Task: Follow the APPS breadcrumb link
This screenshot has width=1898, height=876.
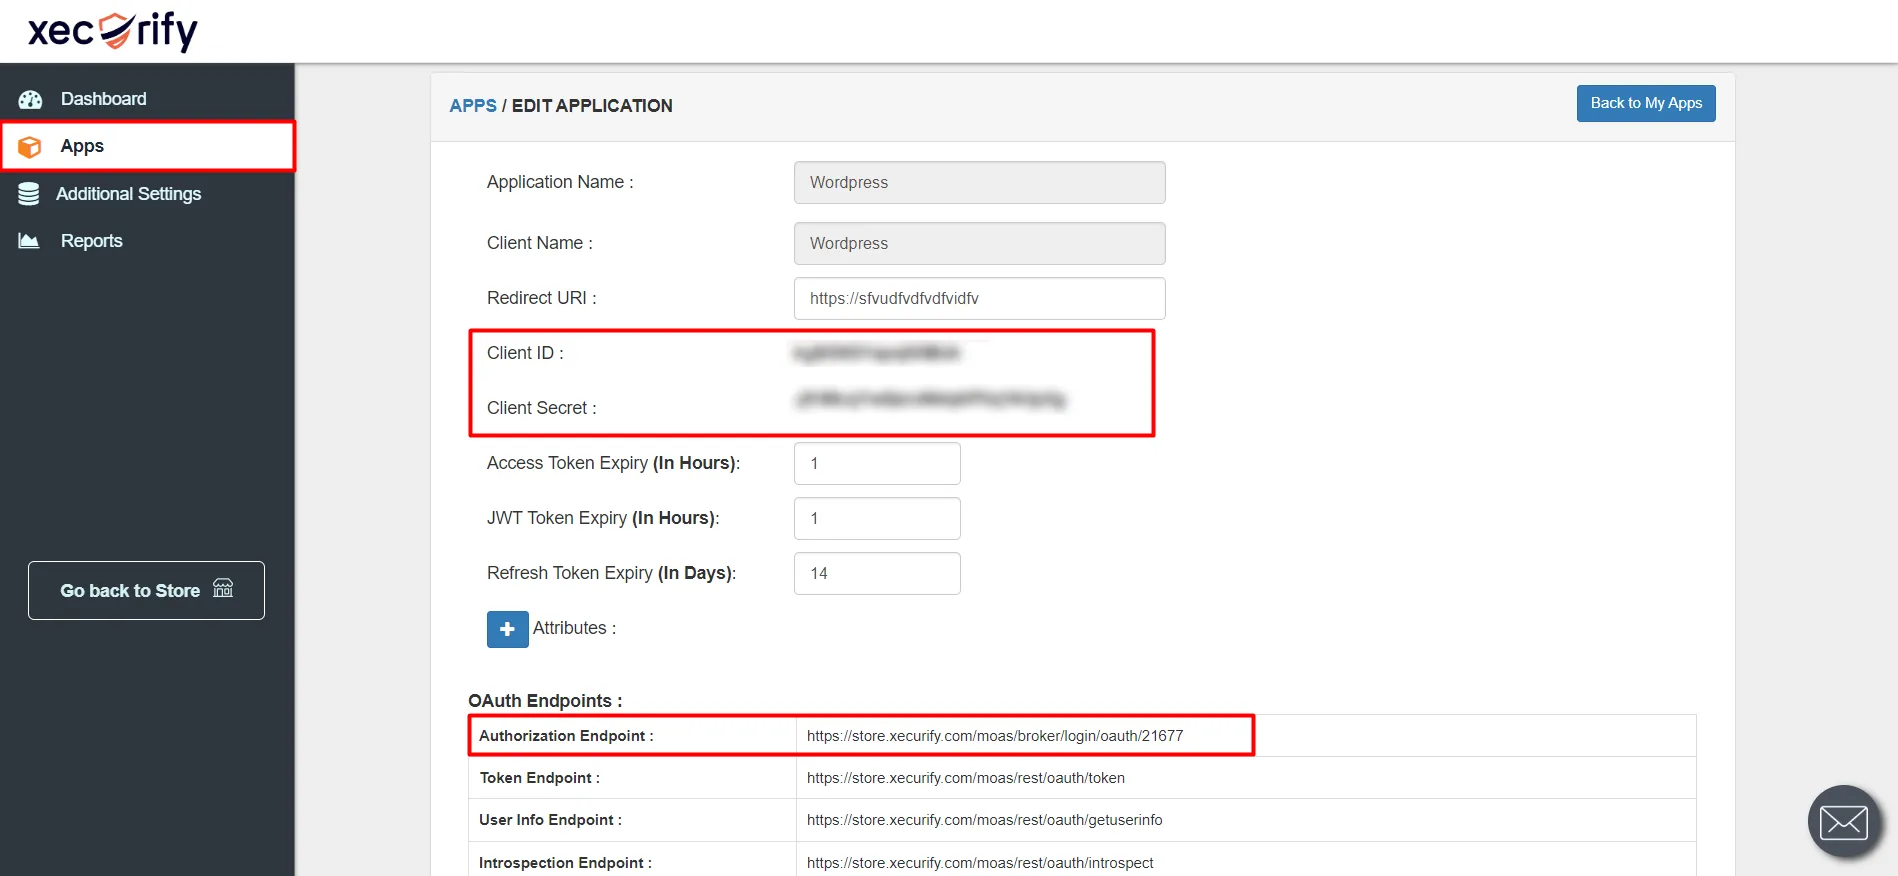Action: click(x=473, y=106)
